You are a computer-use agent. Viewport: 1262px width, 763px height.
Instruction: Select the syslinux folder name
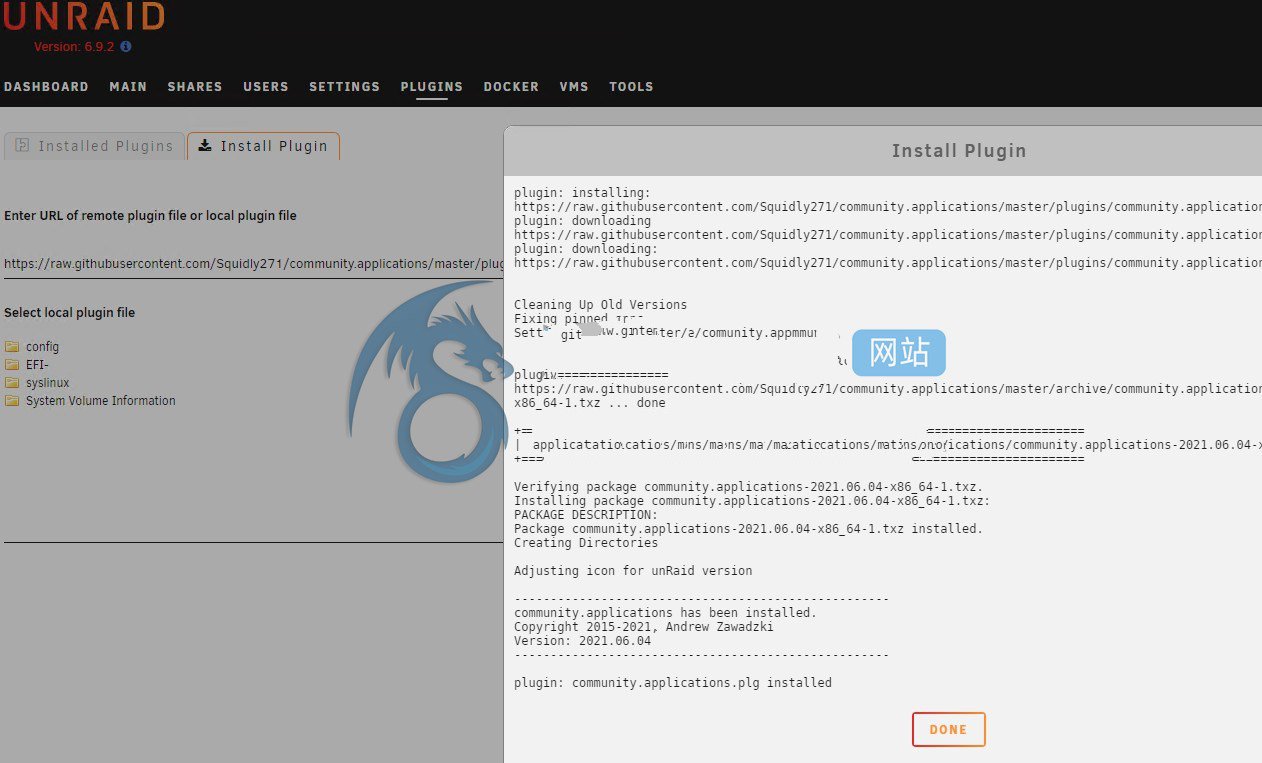pyautogui.click(x=47, y=383)
